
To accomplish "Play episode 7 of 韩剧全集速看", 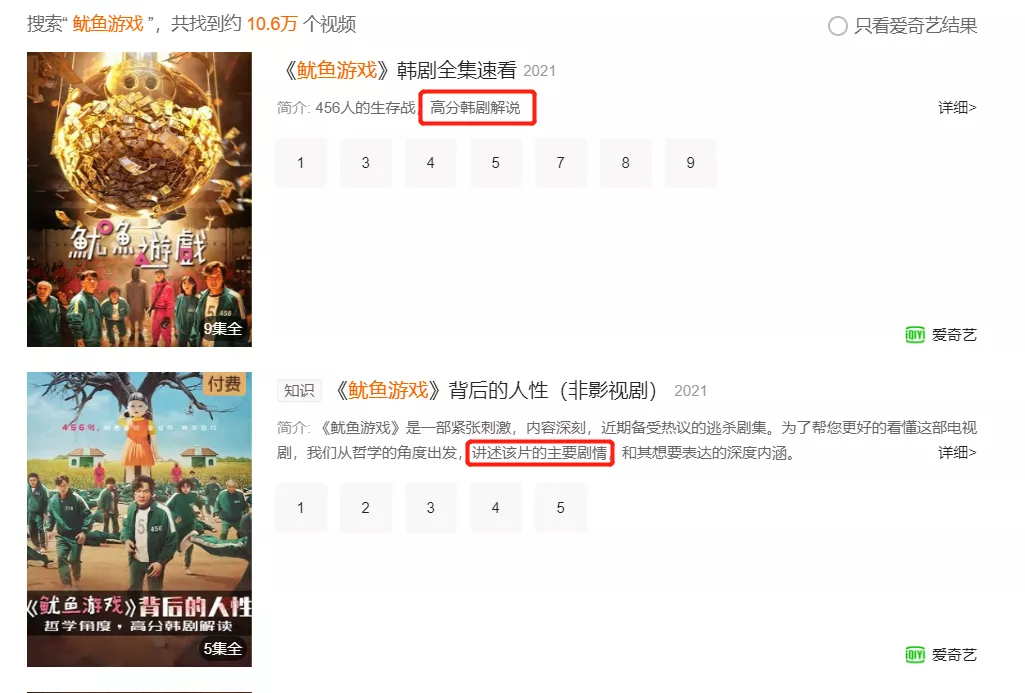I will 560,163.
